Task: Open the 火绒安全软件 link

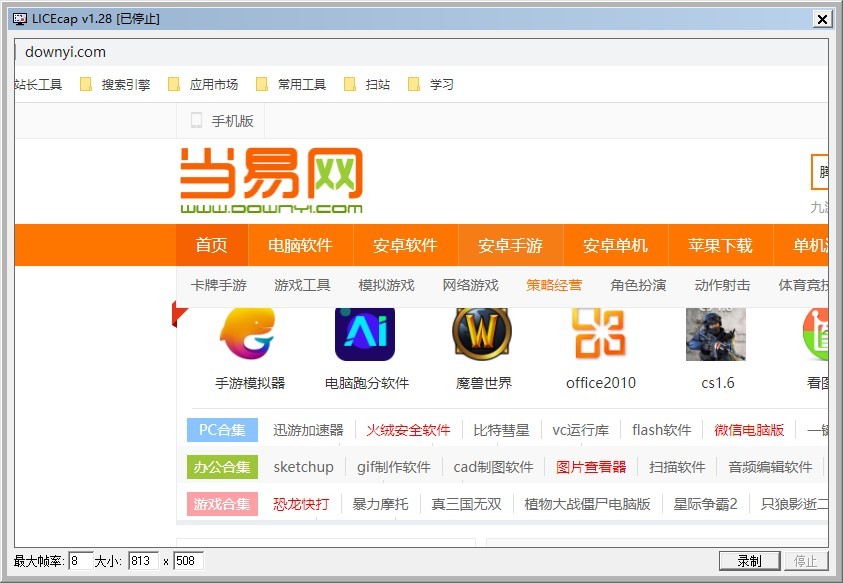Action: click(408, 430)
